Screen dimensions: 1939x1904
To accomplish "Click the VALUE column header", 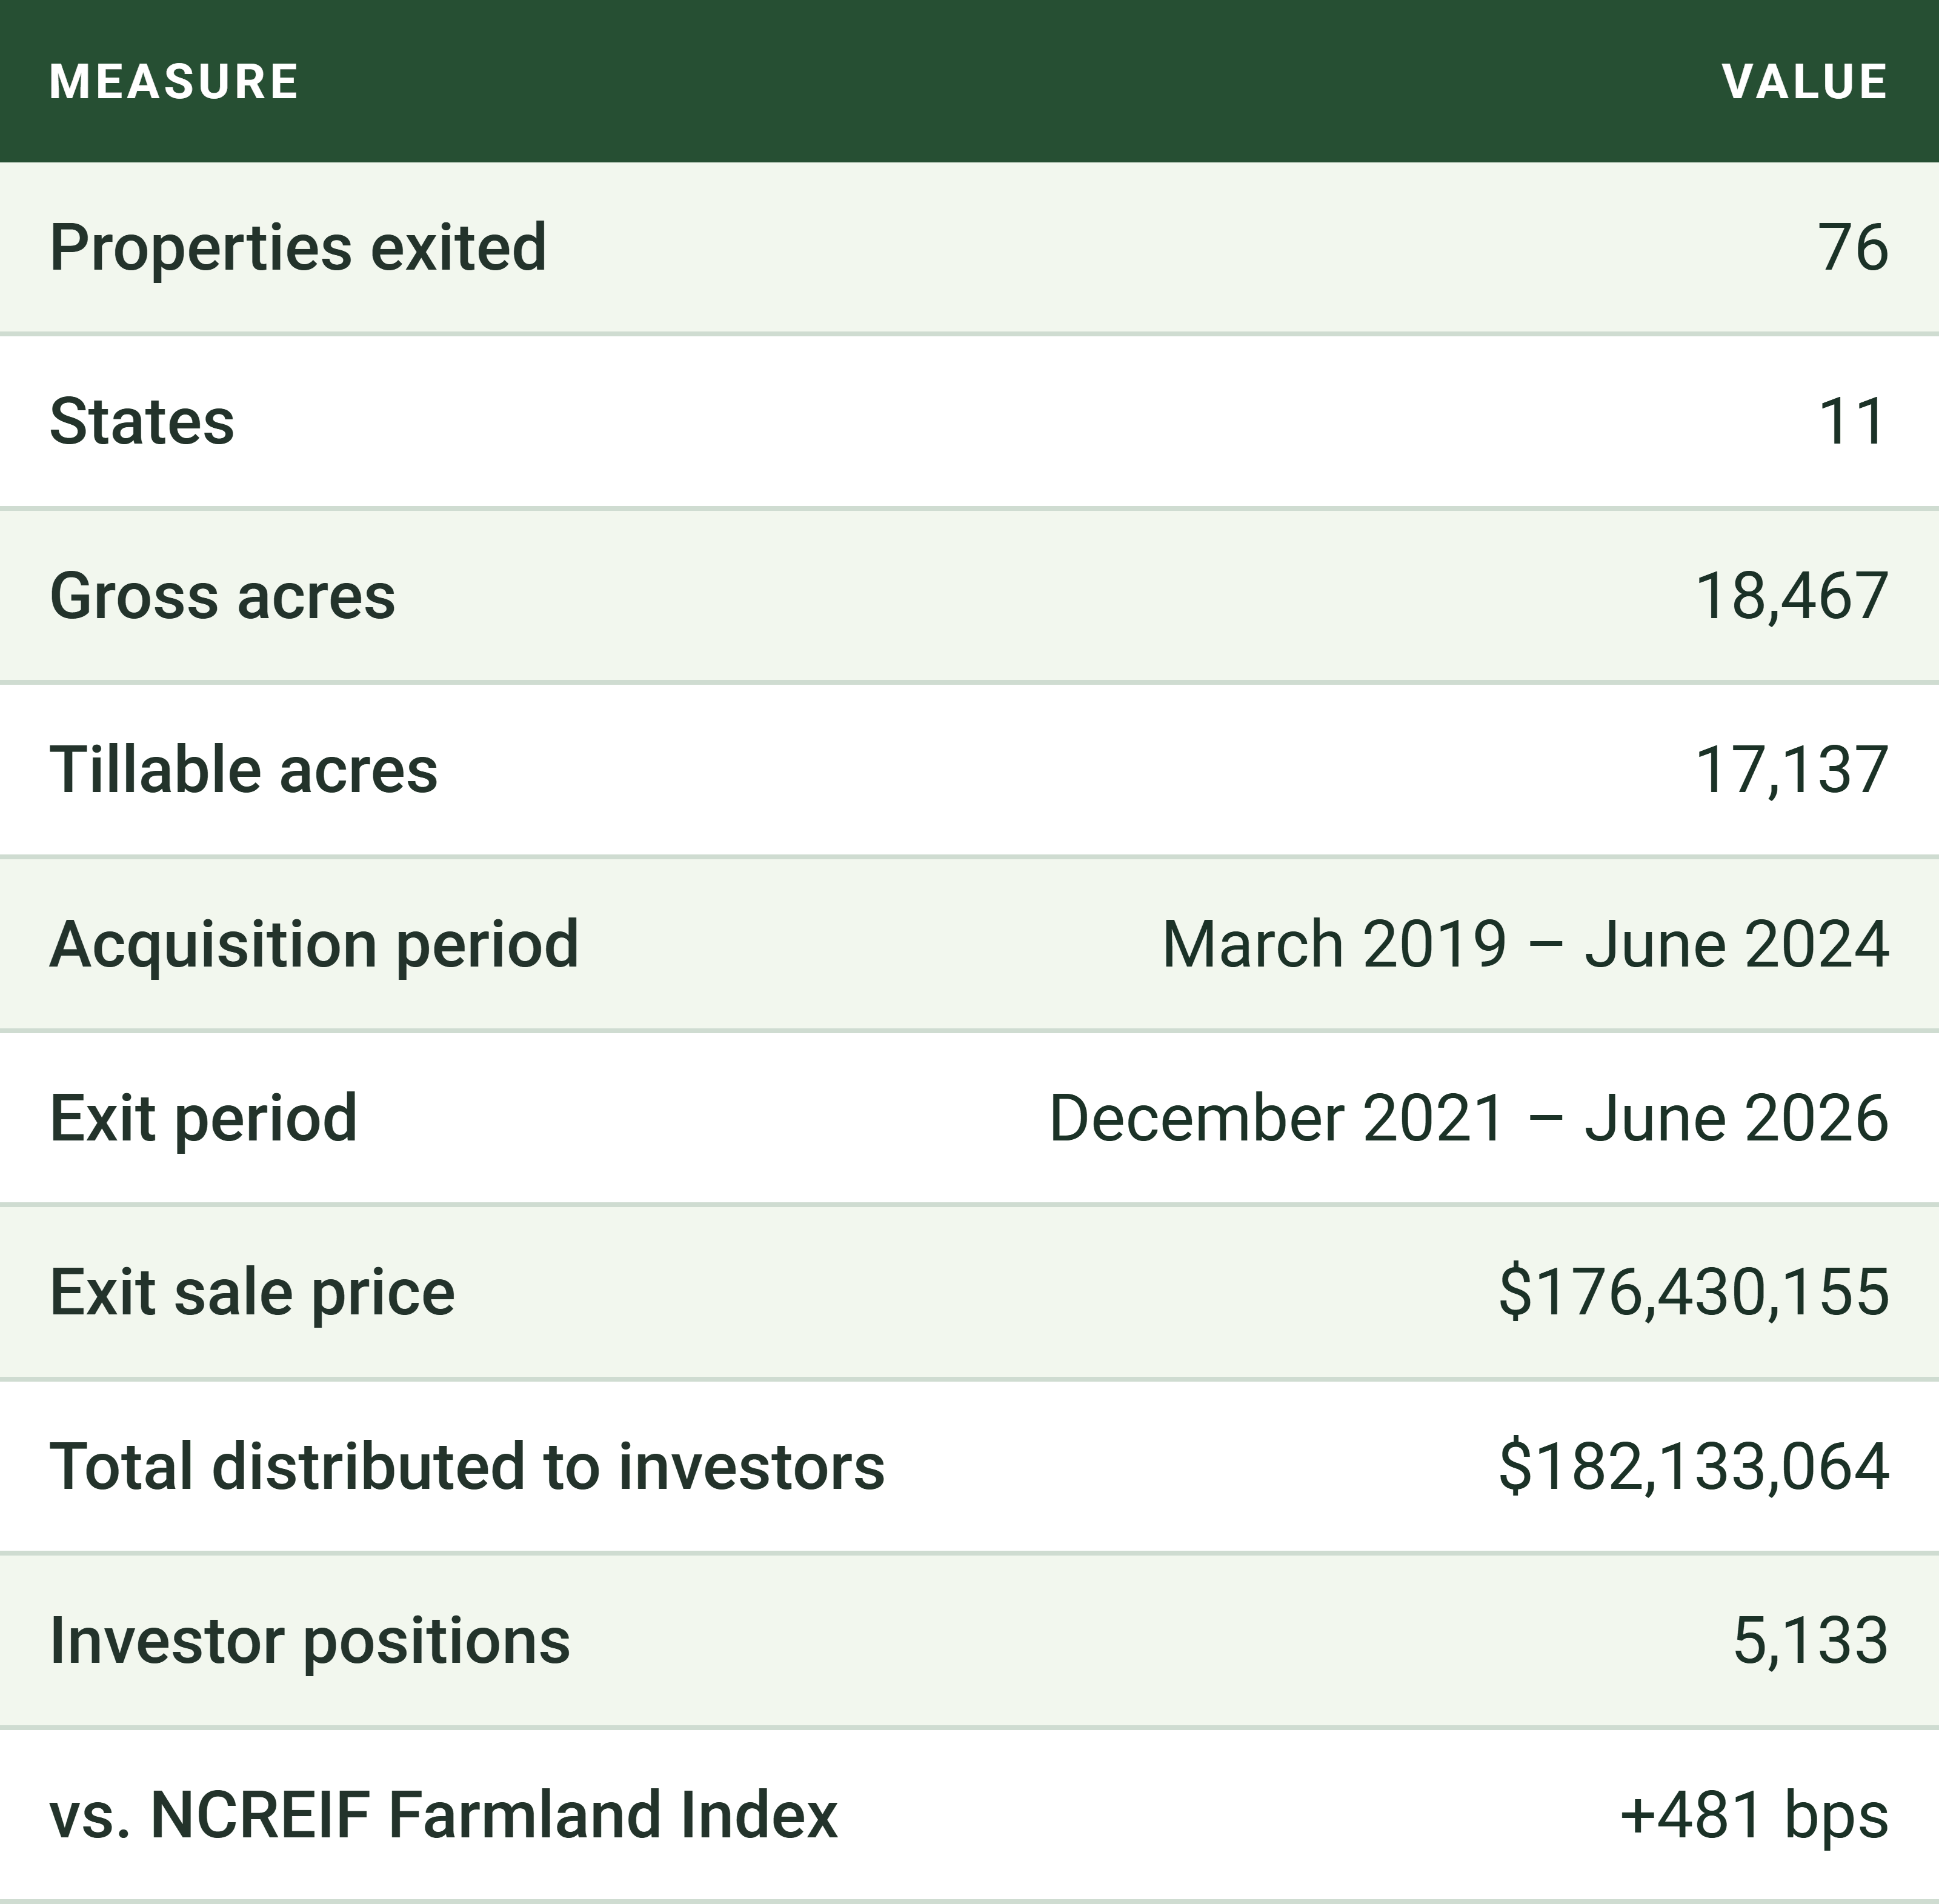I will 1805,82.
